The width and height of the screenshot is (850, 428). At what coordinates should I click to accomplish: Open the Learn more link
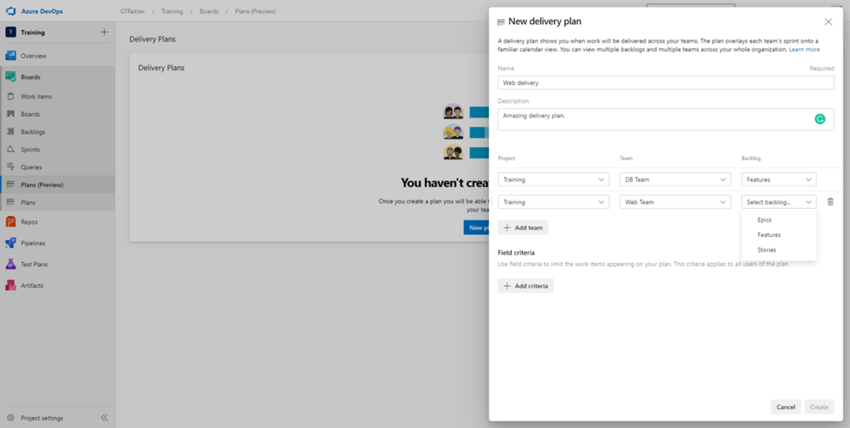tap(804, 49)
